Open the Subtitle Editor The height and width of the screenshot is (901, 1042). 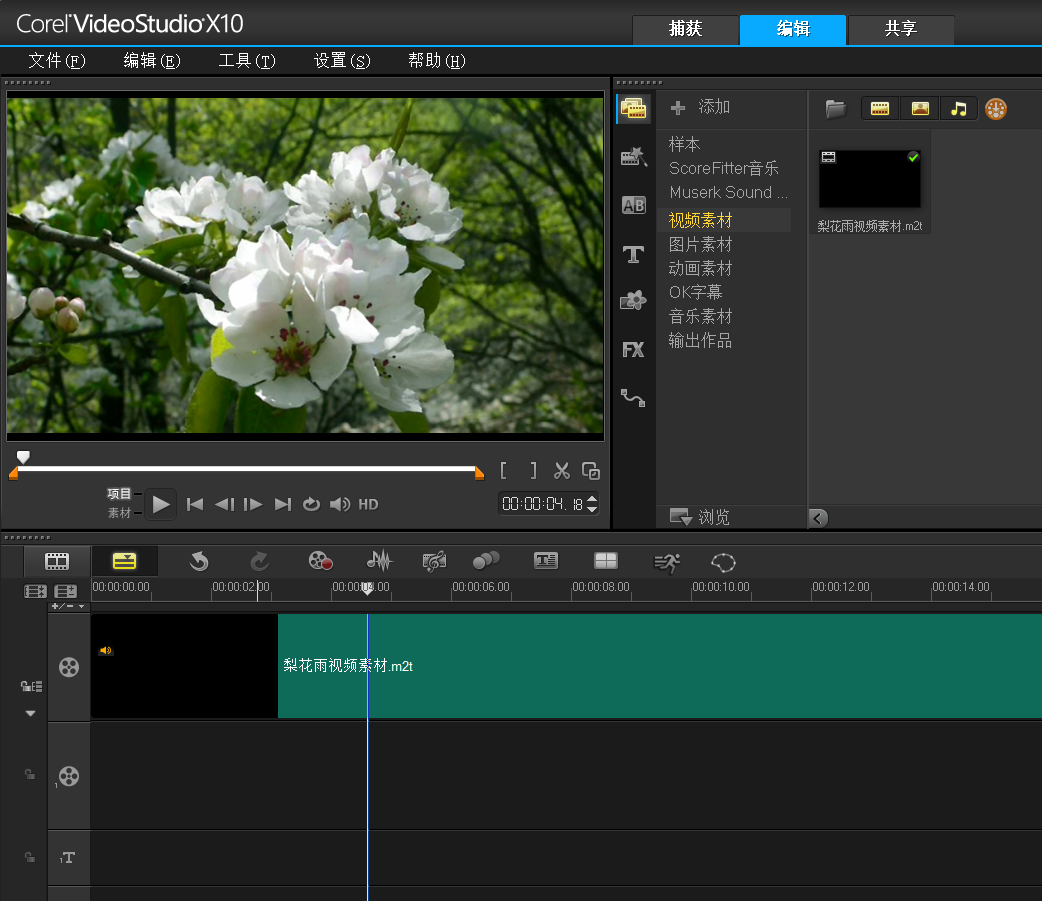pyautogui.click(x=546, y=561)
